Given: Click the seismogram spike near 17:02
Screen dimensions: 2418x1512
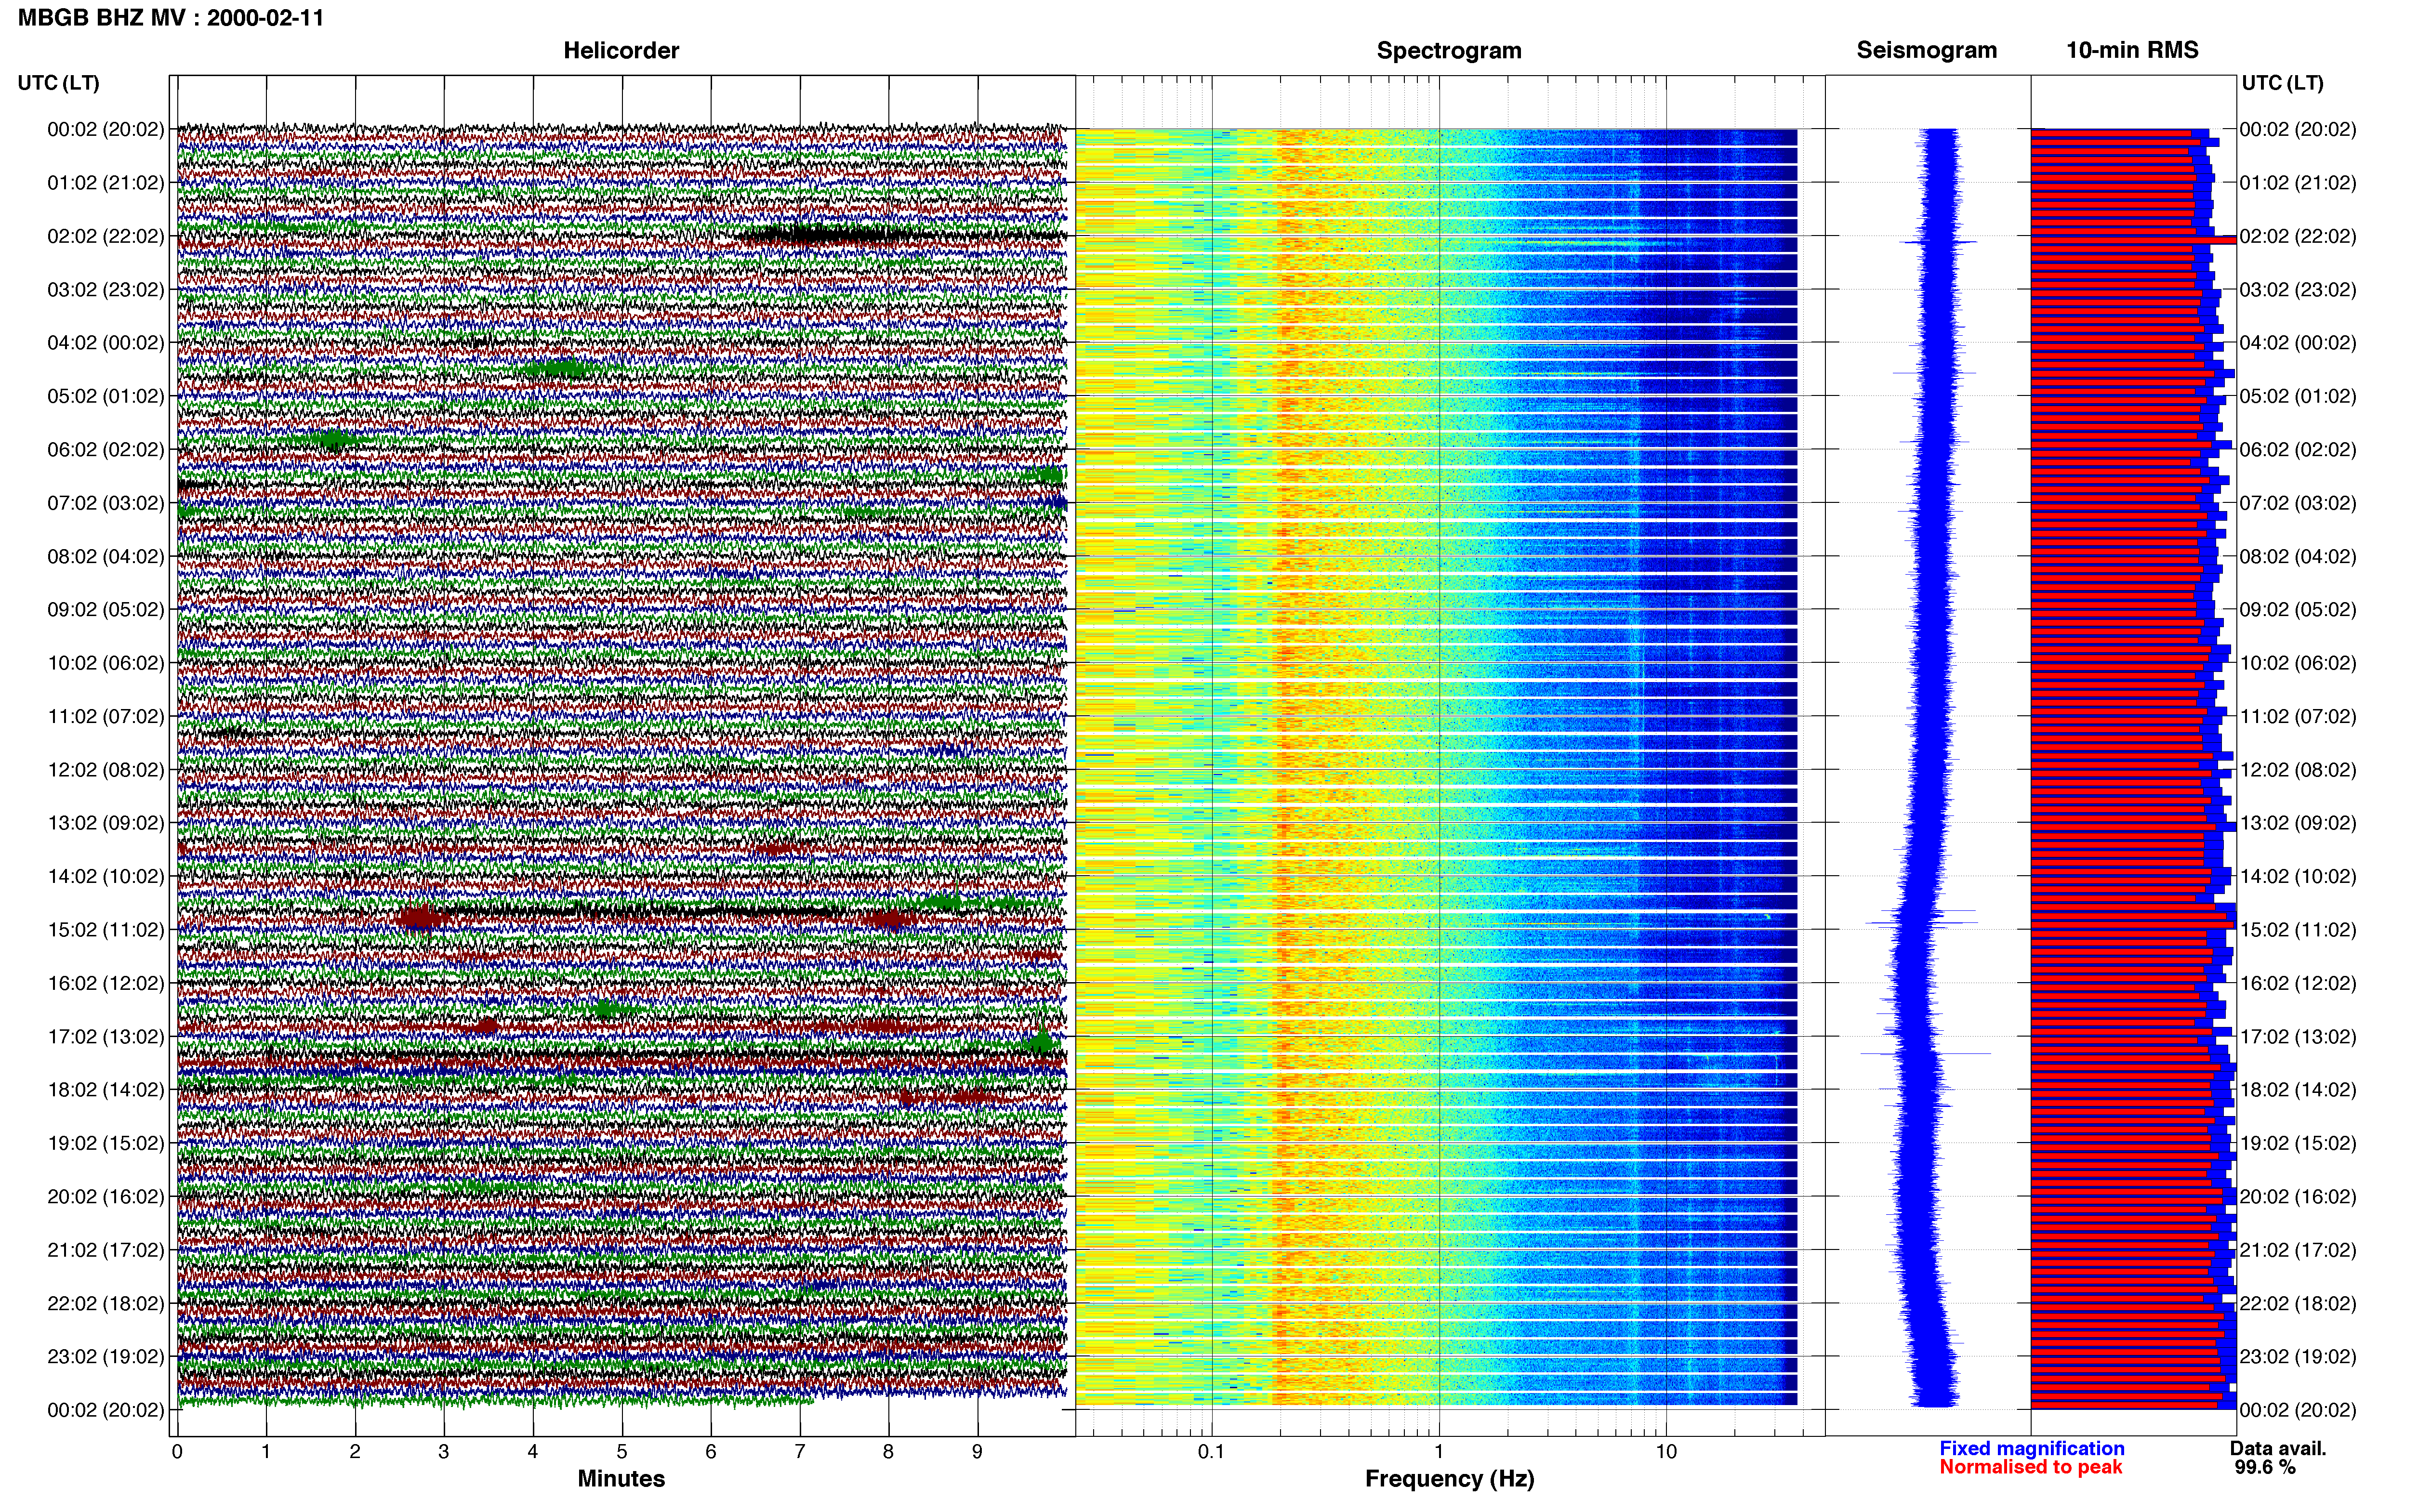Looking at the screenshot, I should (1925, 1053).
